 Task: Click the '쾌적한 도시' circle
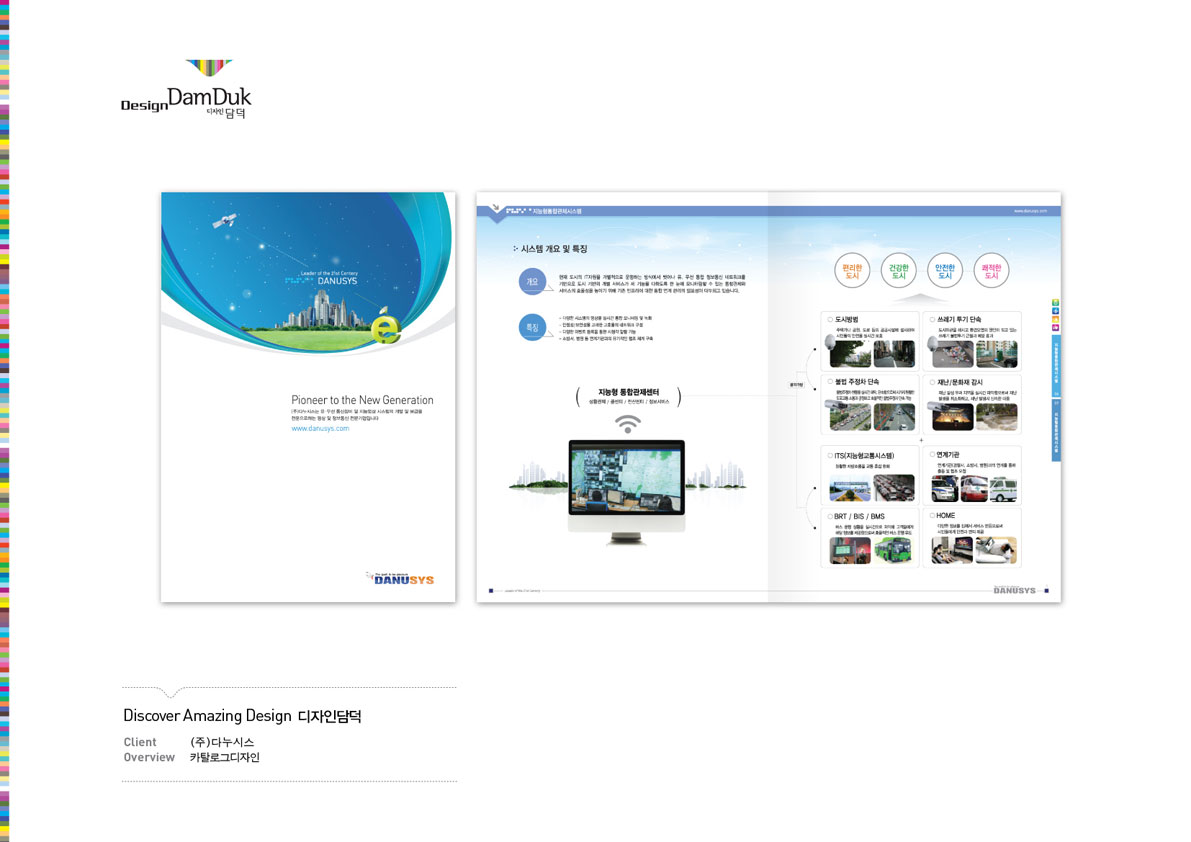[x=991, y=271]
